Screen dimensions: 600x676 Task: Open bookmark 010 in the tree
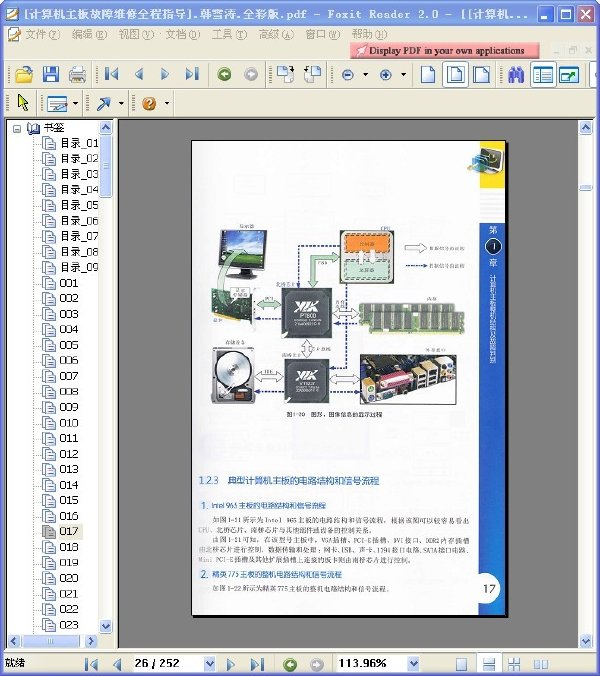tap(69, 423)
